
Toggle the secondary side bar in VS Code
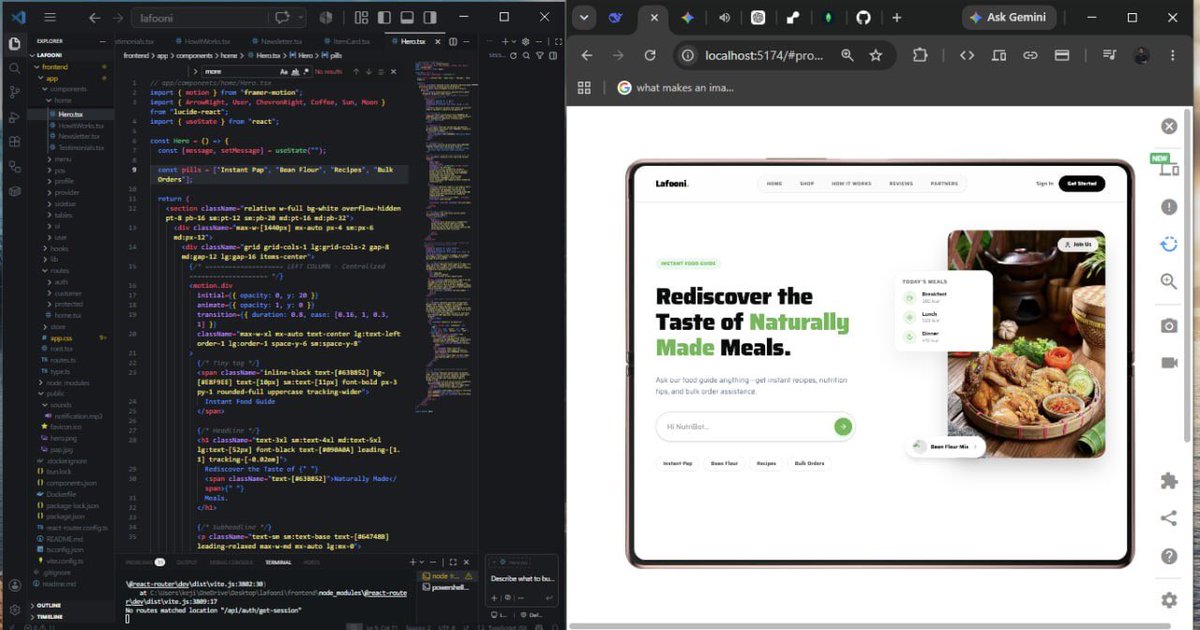(x=430, y=17)
